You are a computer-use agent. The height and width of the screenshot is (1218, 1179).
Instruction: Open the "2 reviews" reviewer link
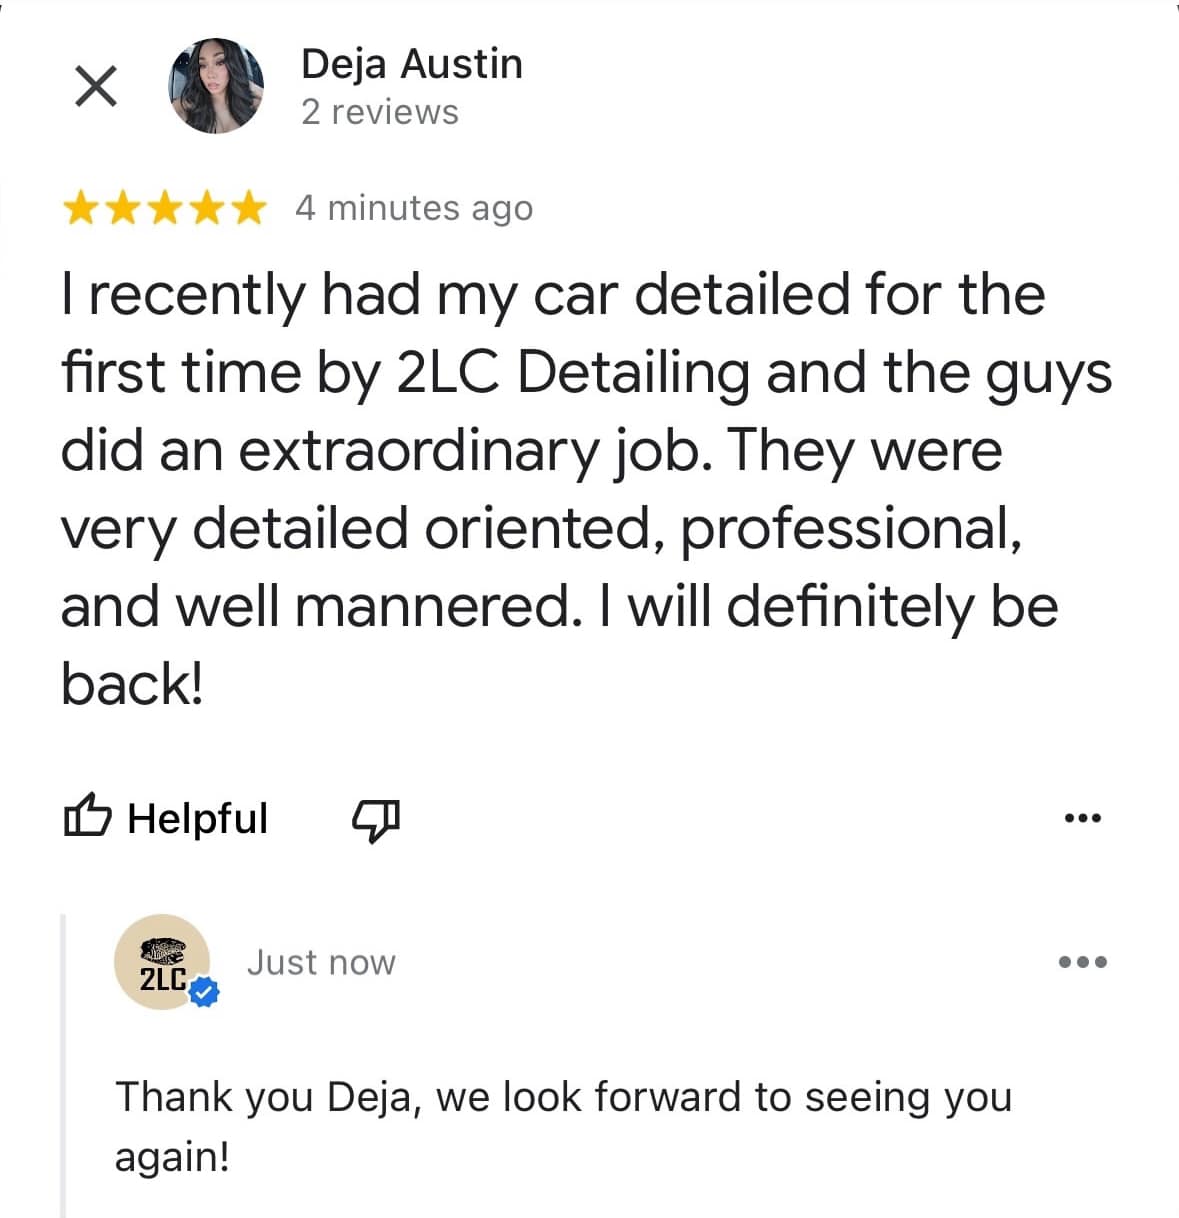[x=380, y=112]
